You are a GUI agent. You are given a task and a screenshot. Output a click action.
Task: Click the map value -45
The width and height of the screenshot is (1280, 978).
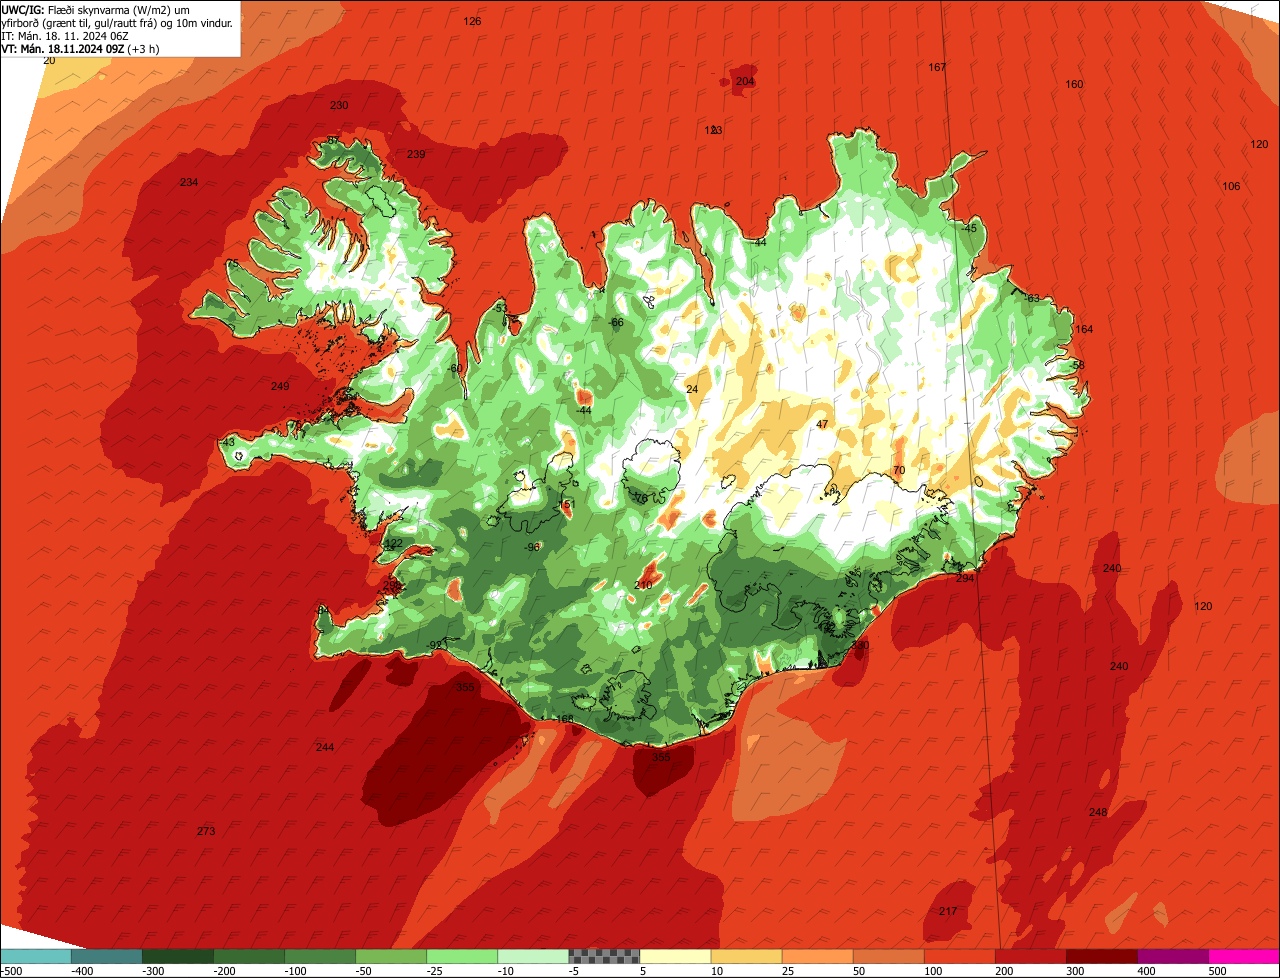(968, 228)
